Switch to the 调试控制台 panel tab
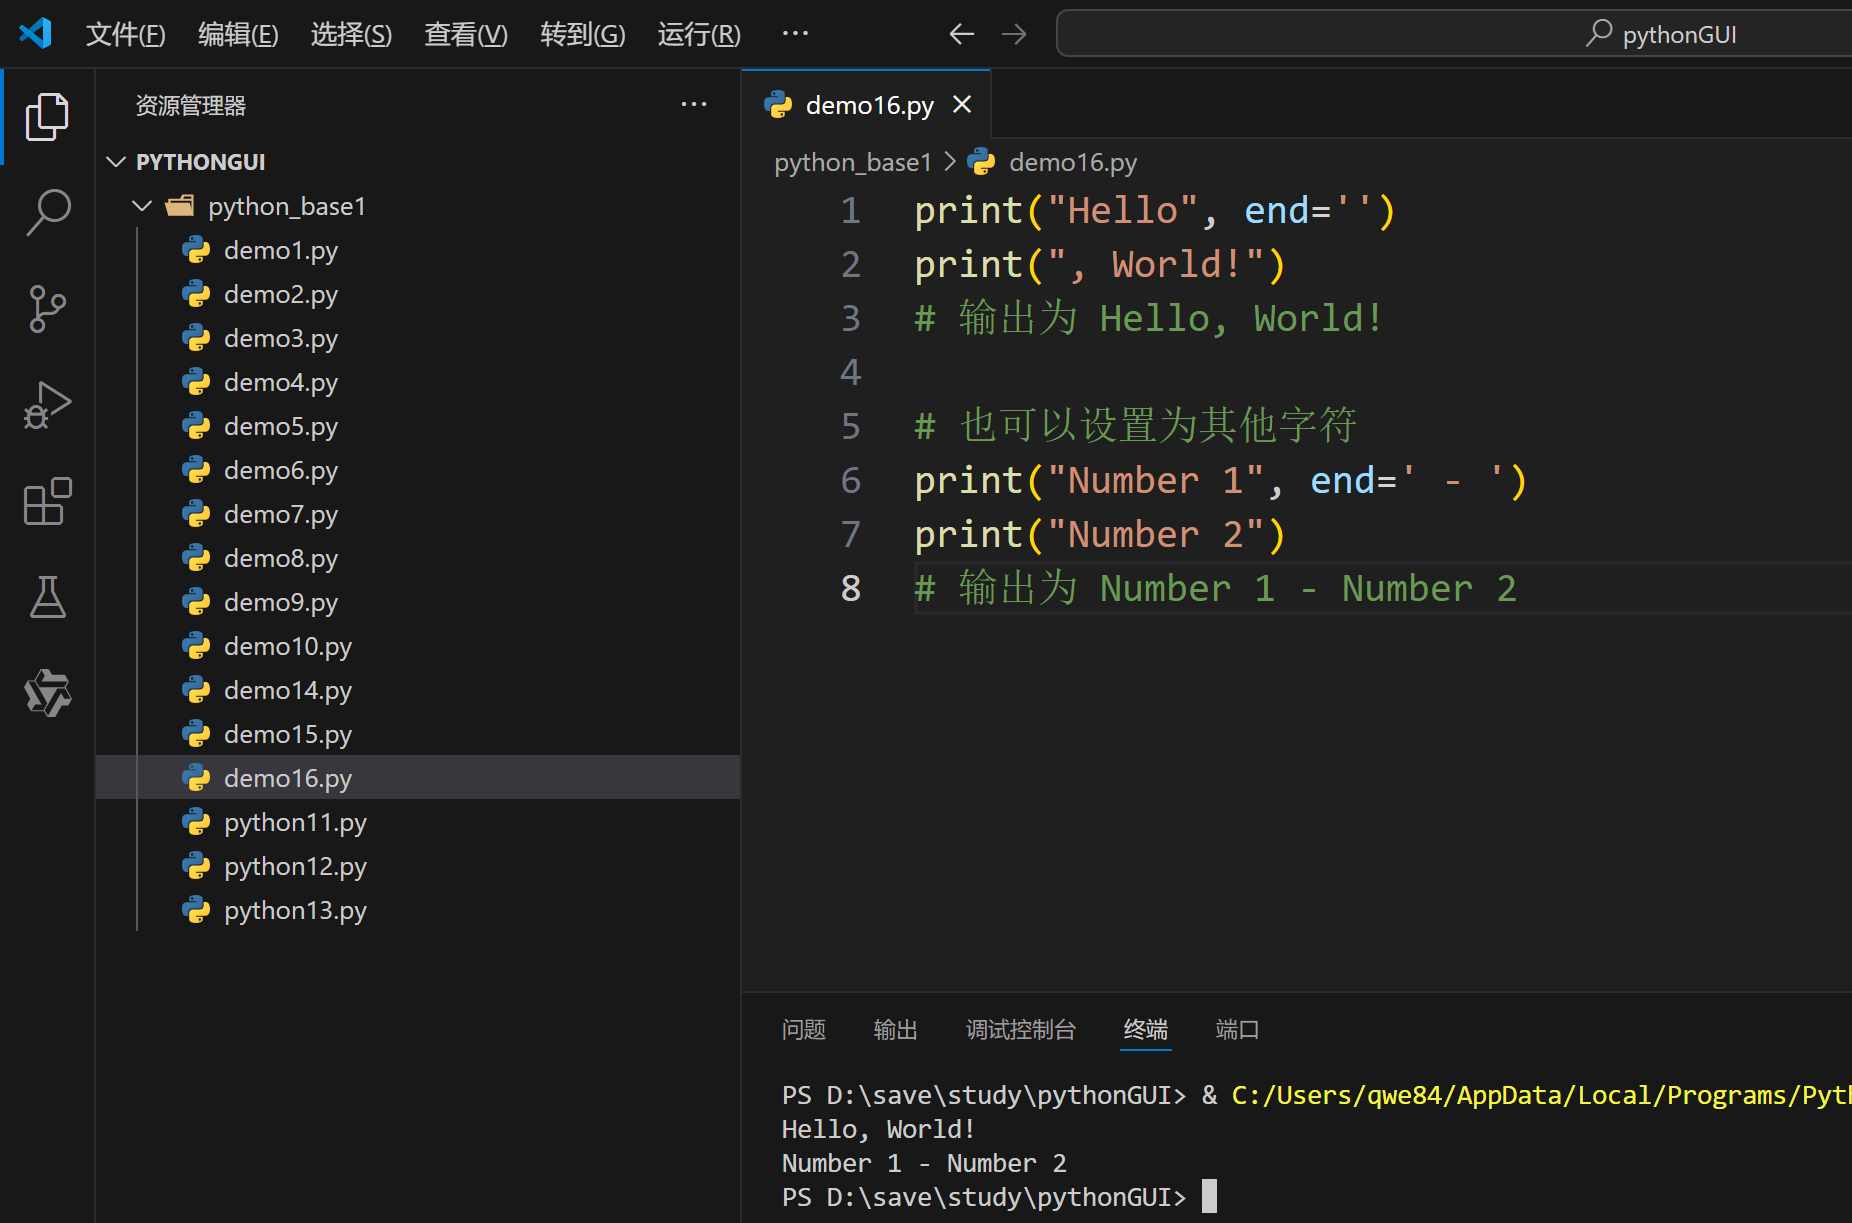 pyautogui.click(x=1021, y=1030)
